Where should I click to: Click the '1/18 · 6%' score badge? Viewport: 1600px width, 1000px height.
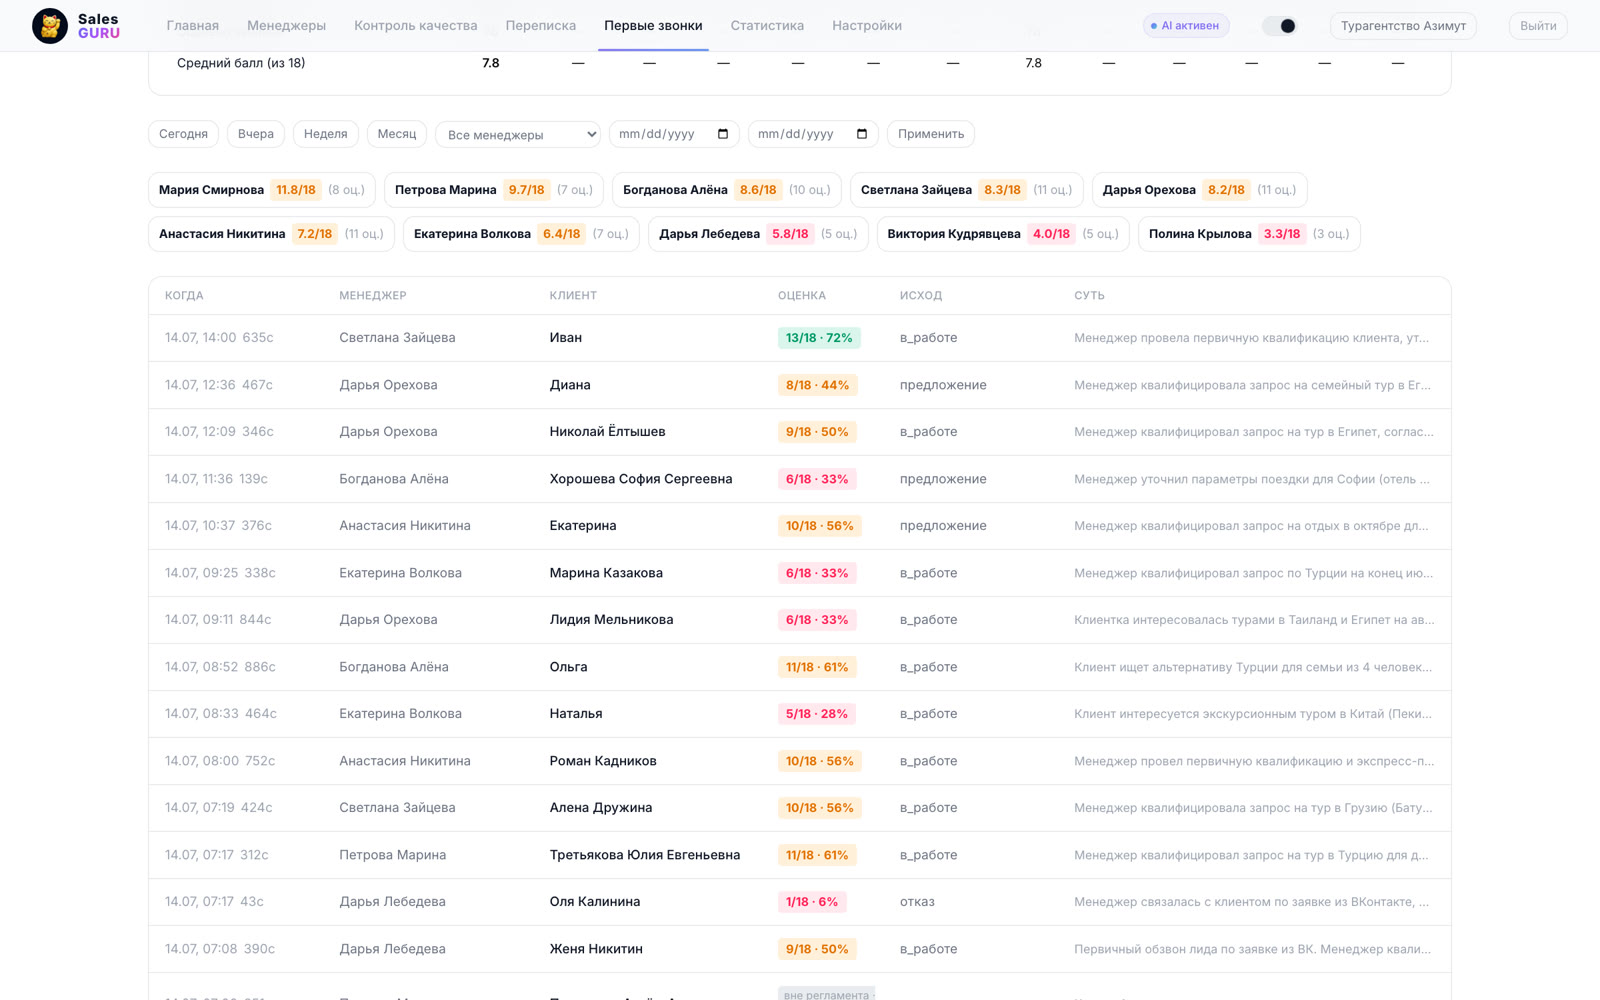812,902
